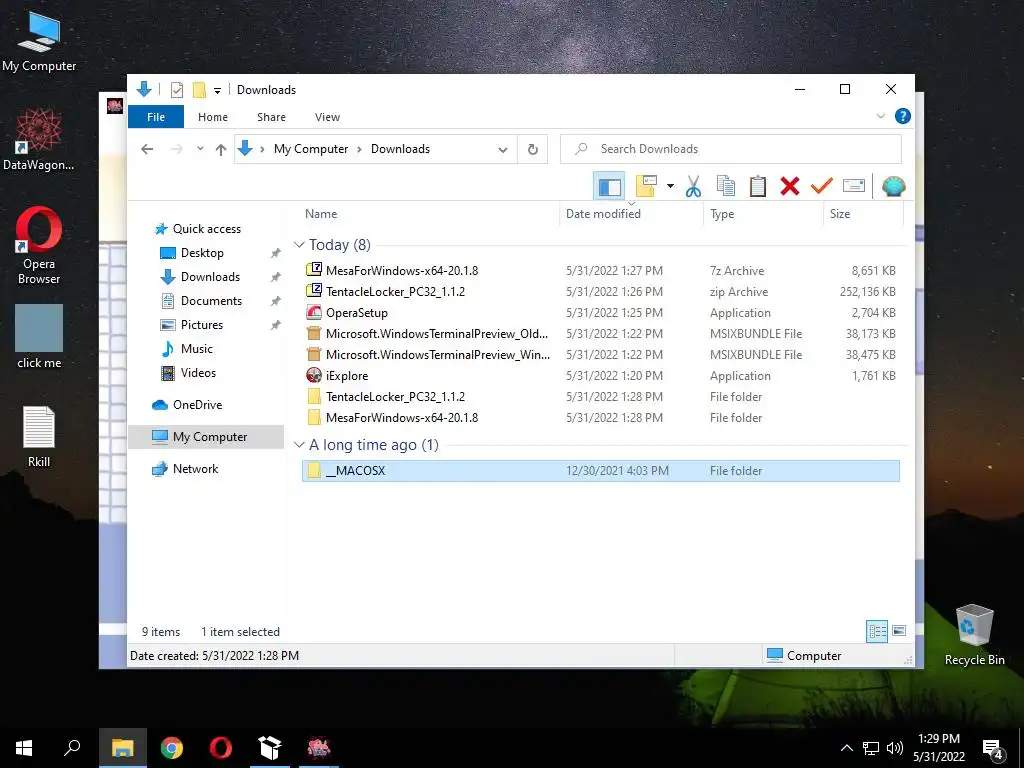The width and height of the screenshot is (1024, 768).
Task: Open the Recent locations dropdown
Action: (200, 149)
